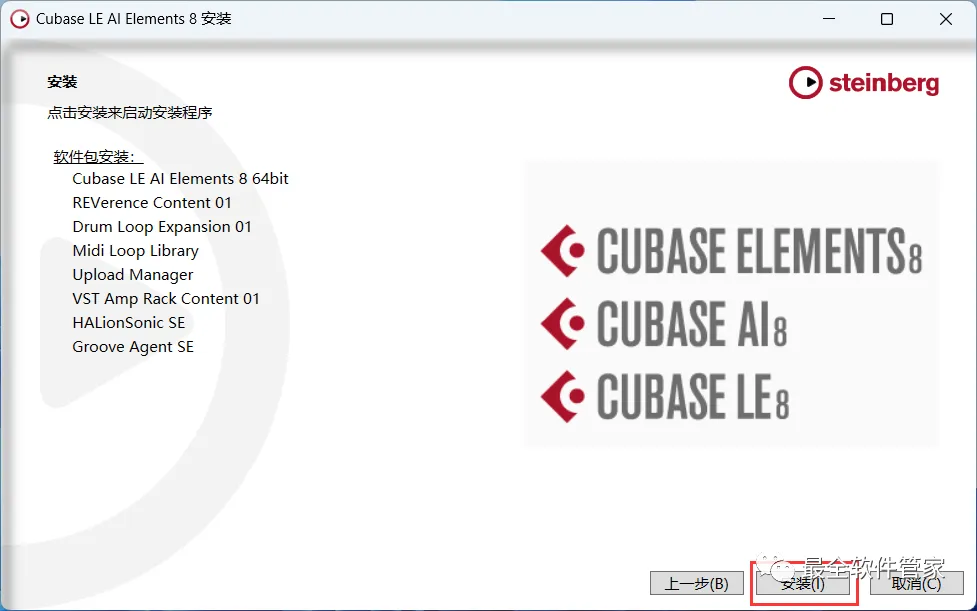Cancel setup with the 取消(C) button
The width and height of the screenshot is (977, 611).
pyautogui.click(x=916, y=584)
